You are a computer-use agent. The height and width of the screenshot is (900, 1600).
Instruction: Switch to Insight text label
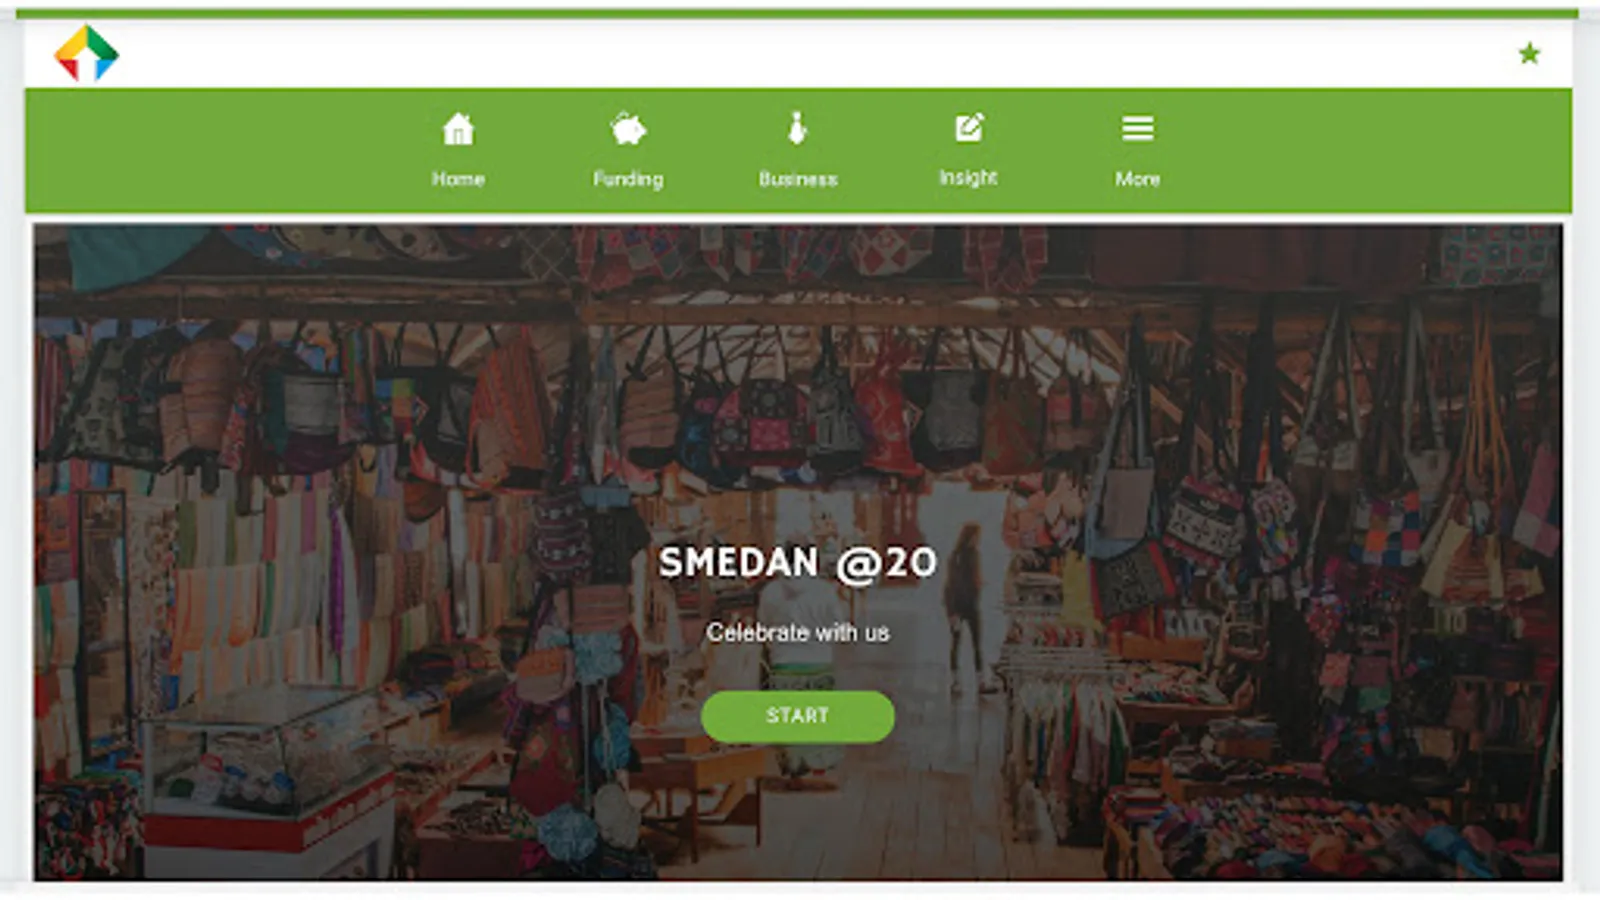[x=968, y=177]
